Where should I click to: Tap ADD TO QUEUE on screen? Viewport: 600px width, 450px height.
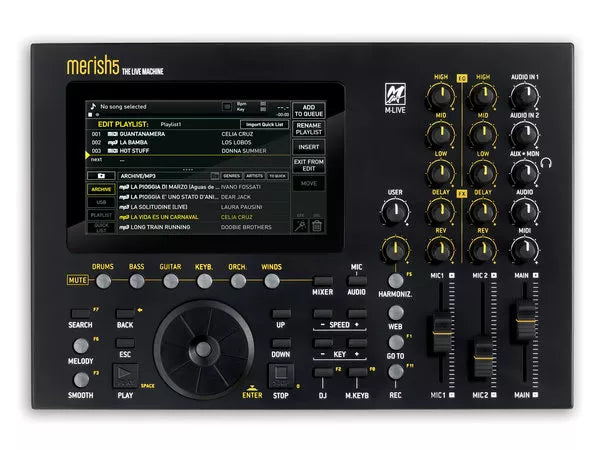(x=308, y=109)
